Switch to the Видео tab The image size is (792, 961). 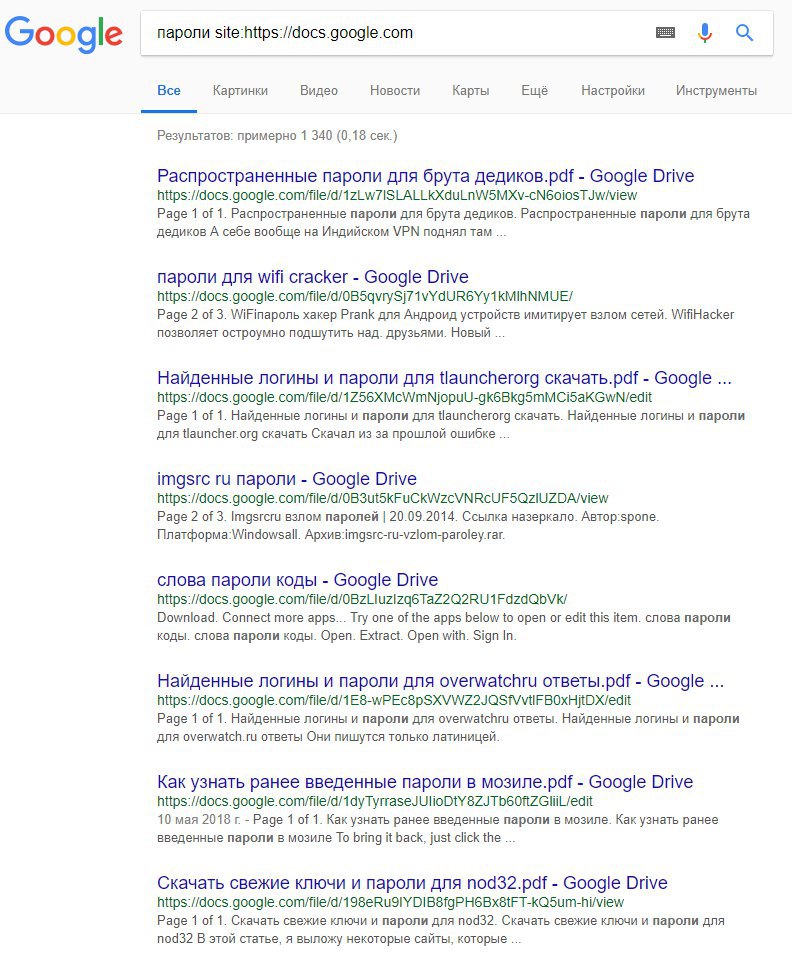[x=319, y=91]
